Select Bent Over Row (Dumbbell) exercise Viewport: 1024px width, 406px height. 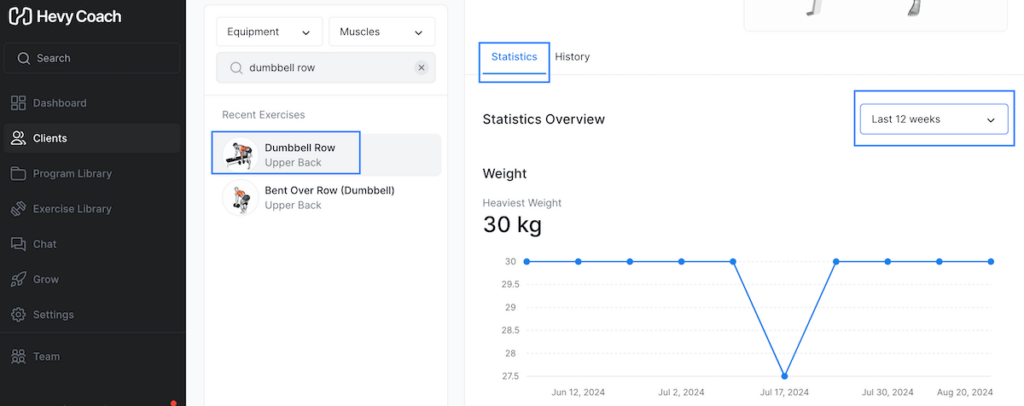[x=329, y=197]
